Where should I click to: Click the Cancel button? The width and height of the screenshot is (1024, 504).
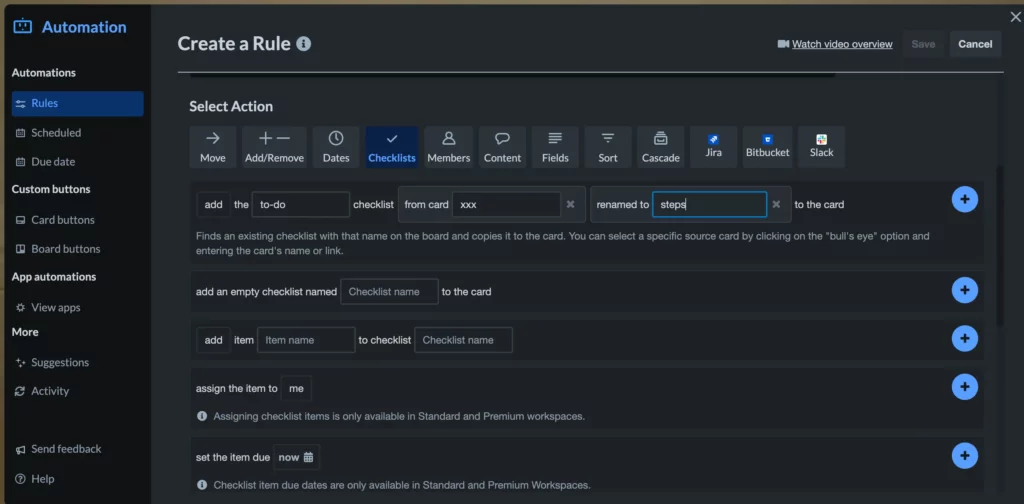(x=975, y=44)
